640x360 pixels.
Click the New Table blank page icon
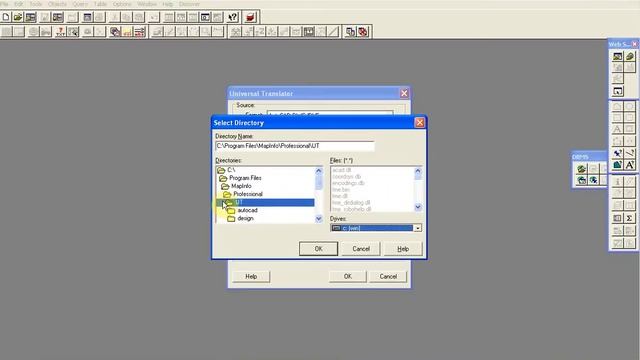6,17
